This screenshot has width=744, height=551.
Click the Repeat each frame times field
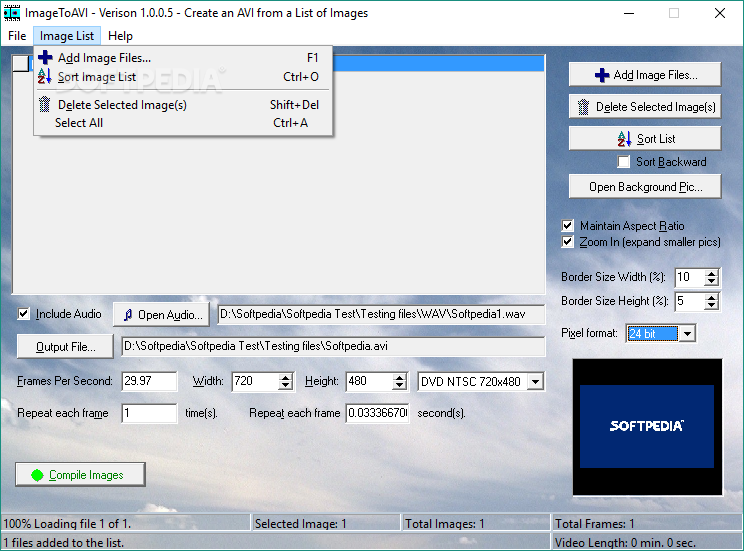149,413
